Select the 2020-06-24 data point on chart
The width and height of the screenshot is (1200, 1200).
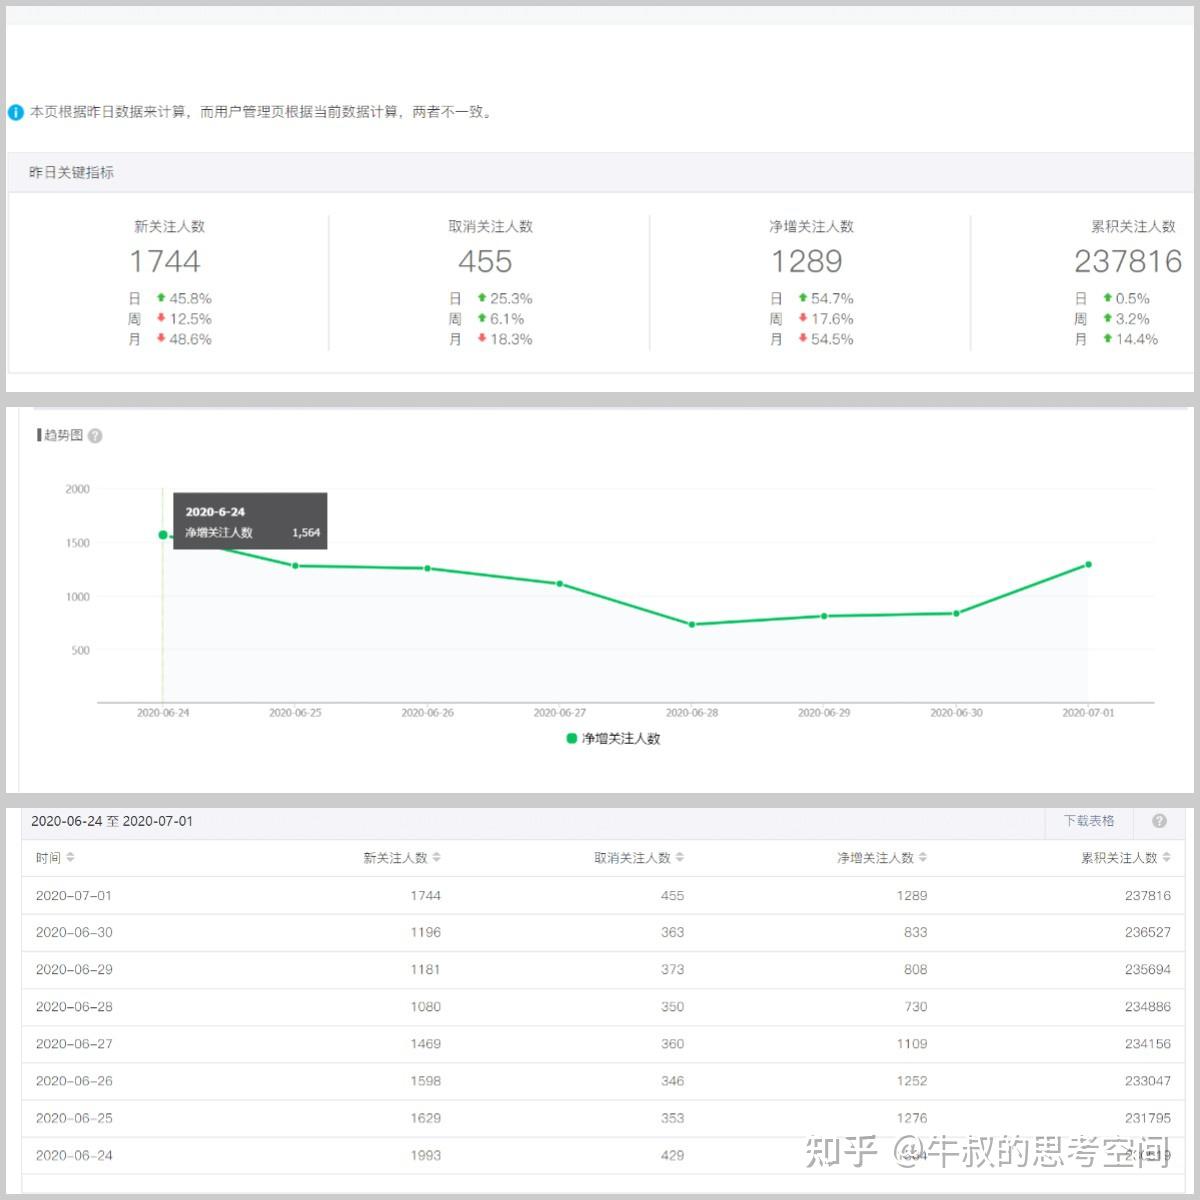coord(163,535)
